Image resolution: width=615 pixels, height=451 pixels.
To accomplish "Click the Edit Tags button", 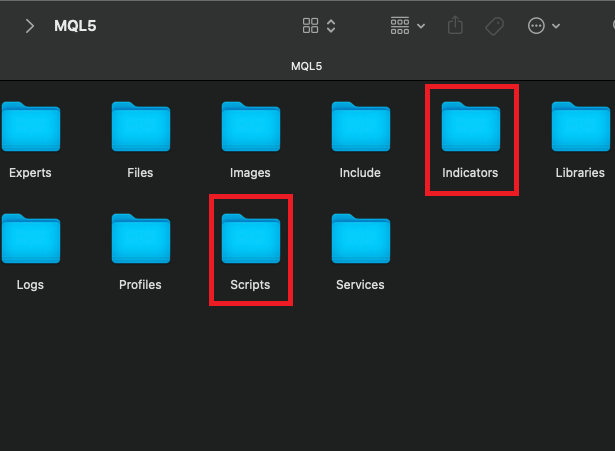I will tap(494, 26).
